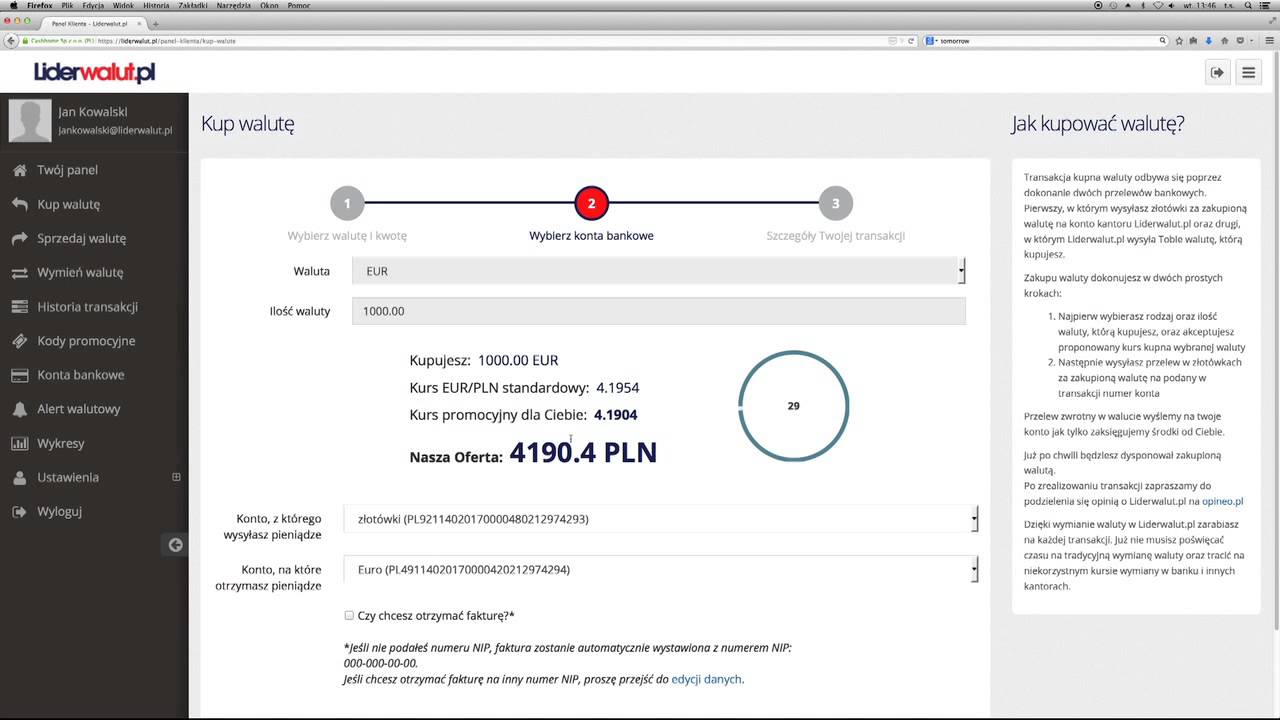Image resolution: width=1280 pixels, height=720 pixels.
Task: Click the bell icon beside Alert walutowy
Action: coord(19,409)
